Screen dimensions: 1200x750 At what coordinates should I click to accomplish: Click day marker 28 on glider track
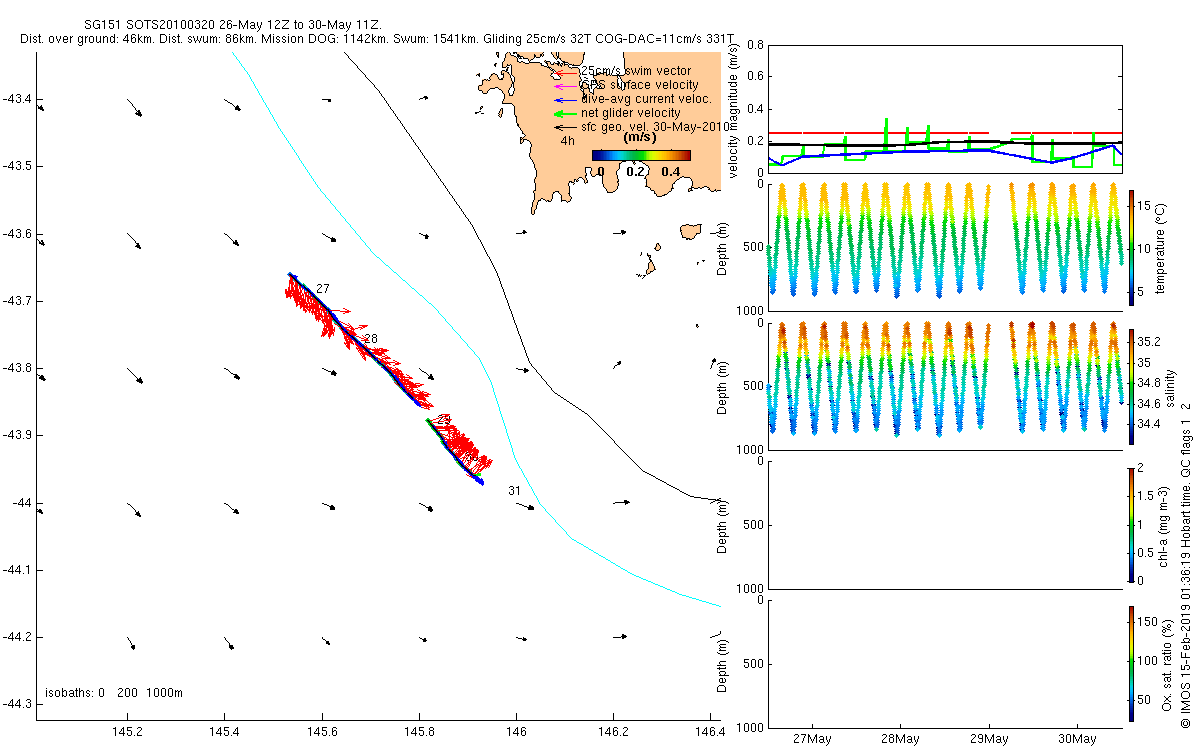(x=370, y=340)
